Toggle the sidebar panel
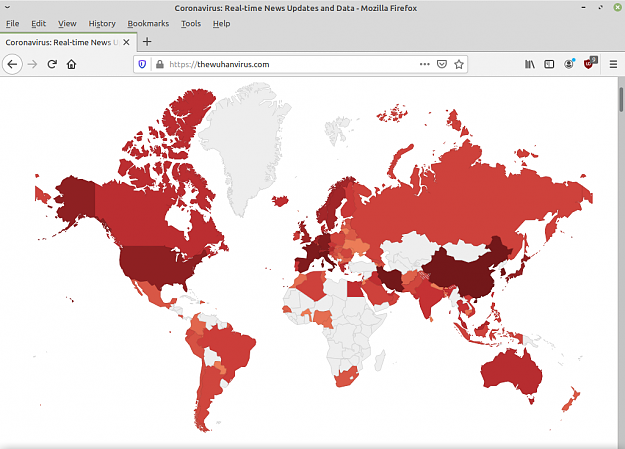The image size is (625, 449). pos(549,64)
